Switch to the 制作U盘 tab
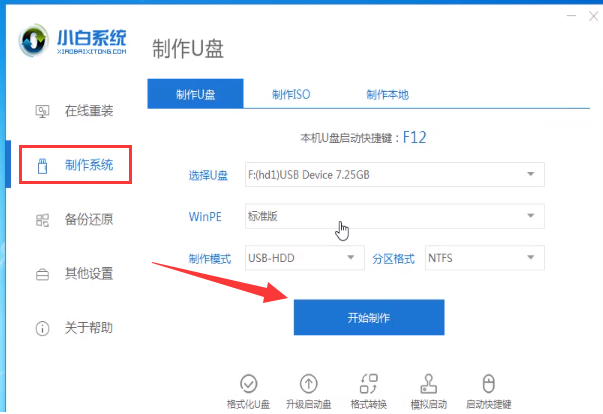The image size is (603, 414). (x=195, y=94)
